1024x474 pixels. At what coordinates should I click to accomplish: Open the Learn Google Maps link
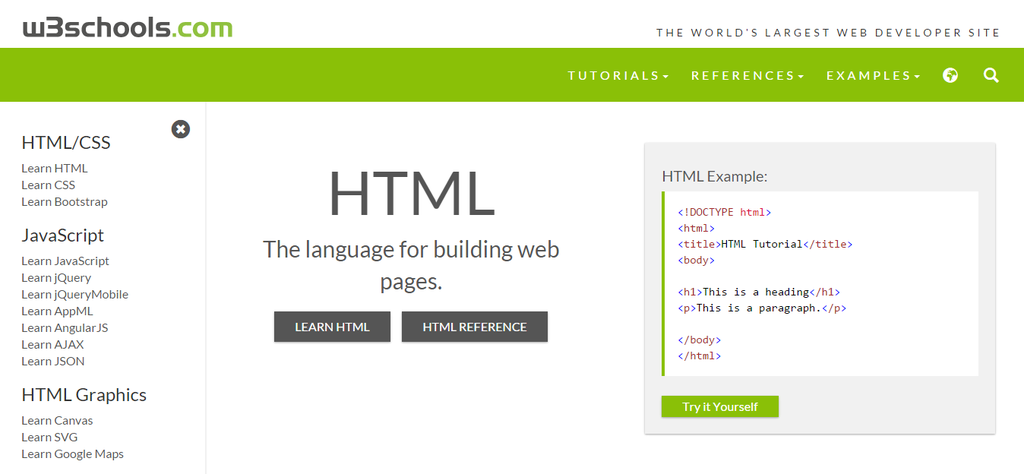72,454
